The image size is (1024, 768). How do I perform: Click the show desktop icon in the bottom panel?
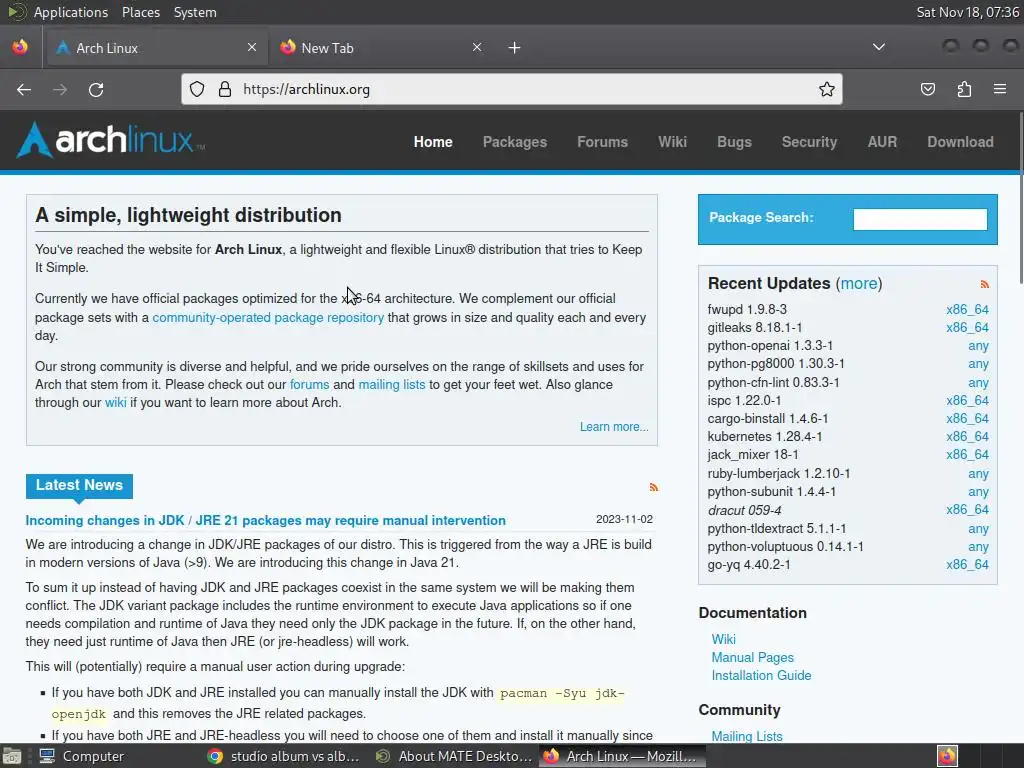point(12,756)
